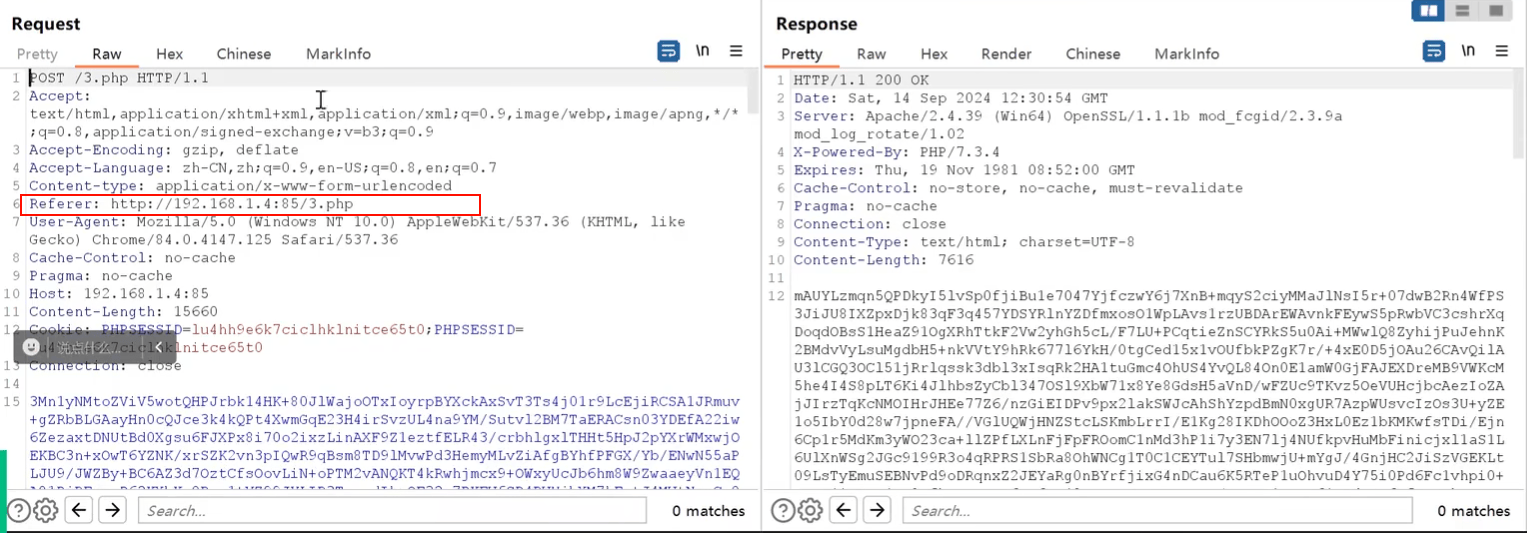The image size is (1527, 533).
Task: Click the Response panel vertical scrollbar
Action: point(1518,114)
